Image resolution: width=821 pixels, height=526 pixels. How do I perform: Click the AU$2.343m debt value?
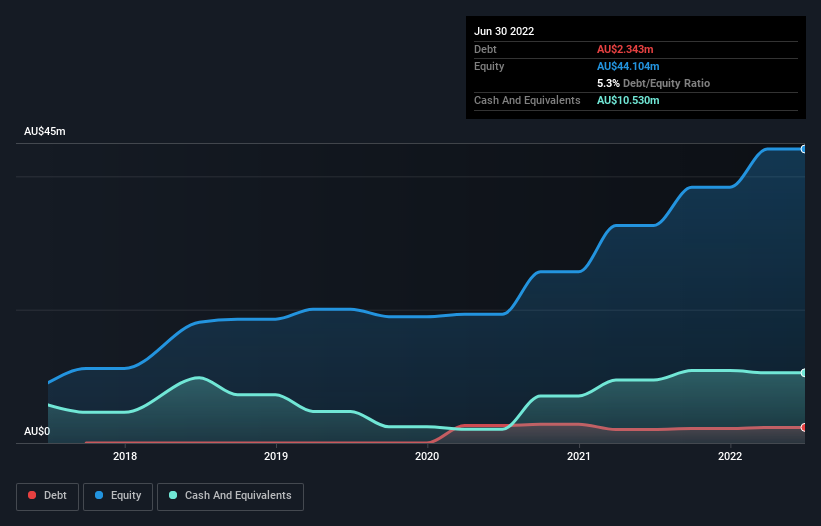(x=625, y=49)
